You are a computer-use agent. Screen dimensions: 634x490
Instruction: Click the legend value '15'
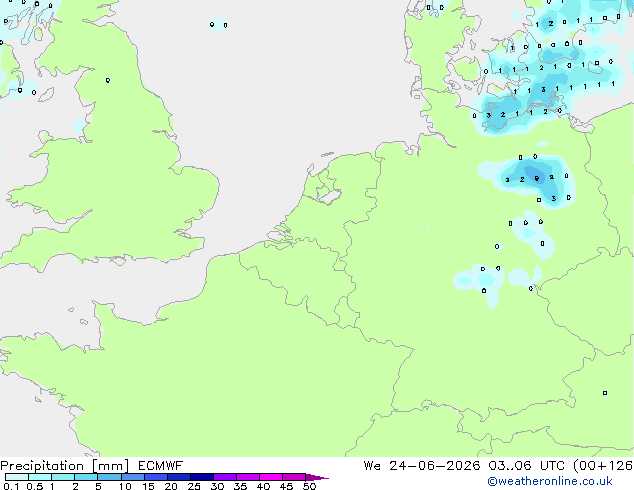pyautogui.click(x=148, y=486)
